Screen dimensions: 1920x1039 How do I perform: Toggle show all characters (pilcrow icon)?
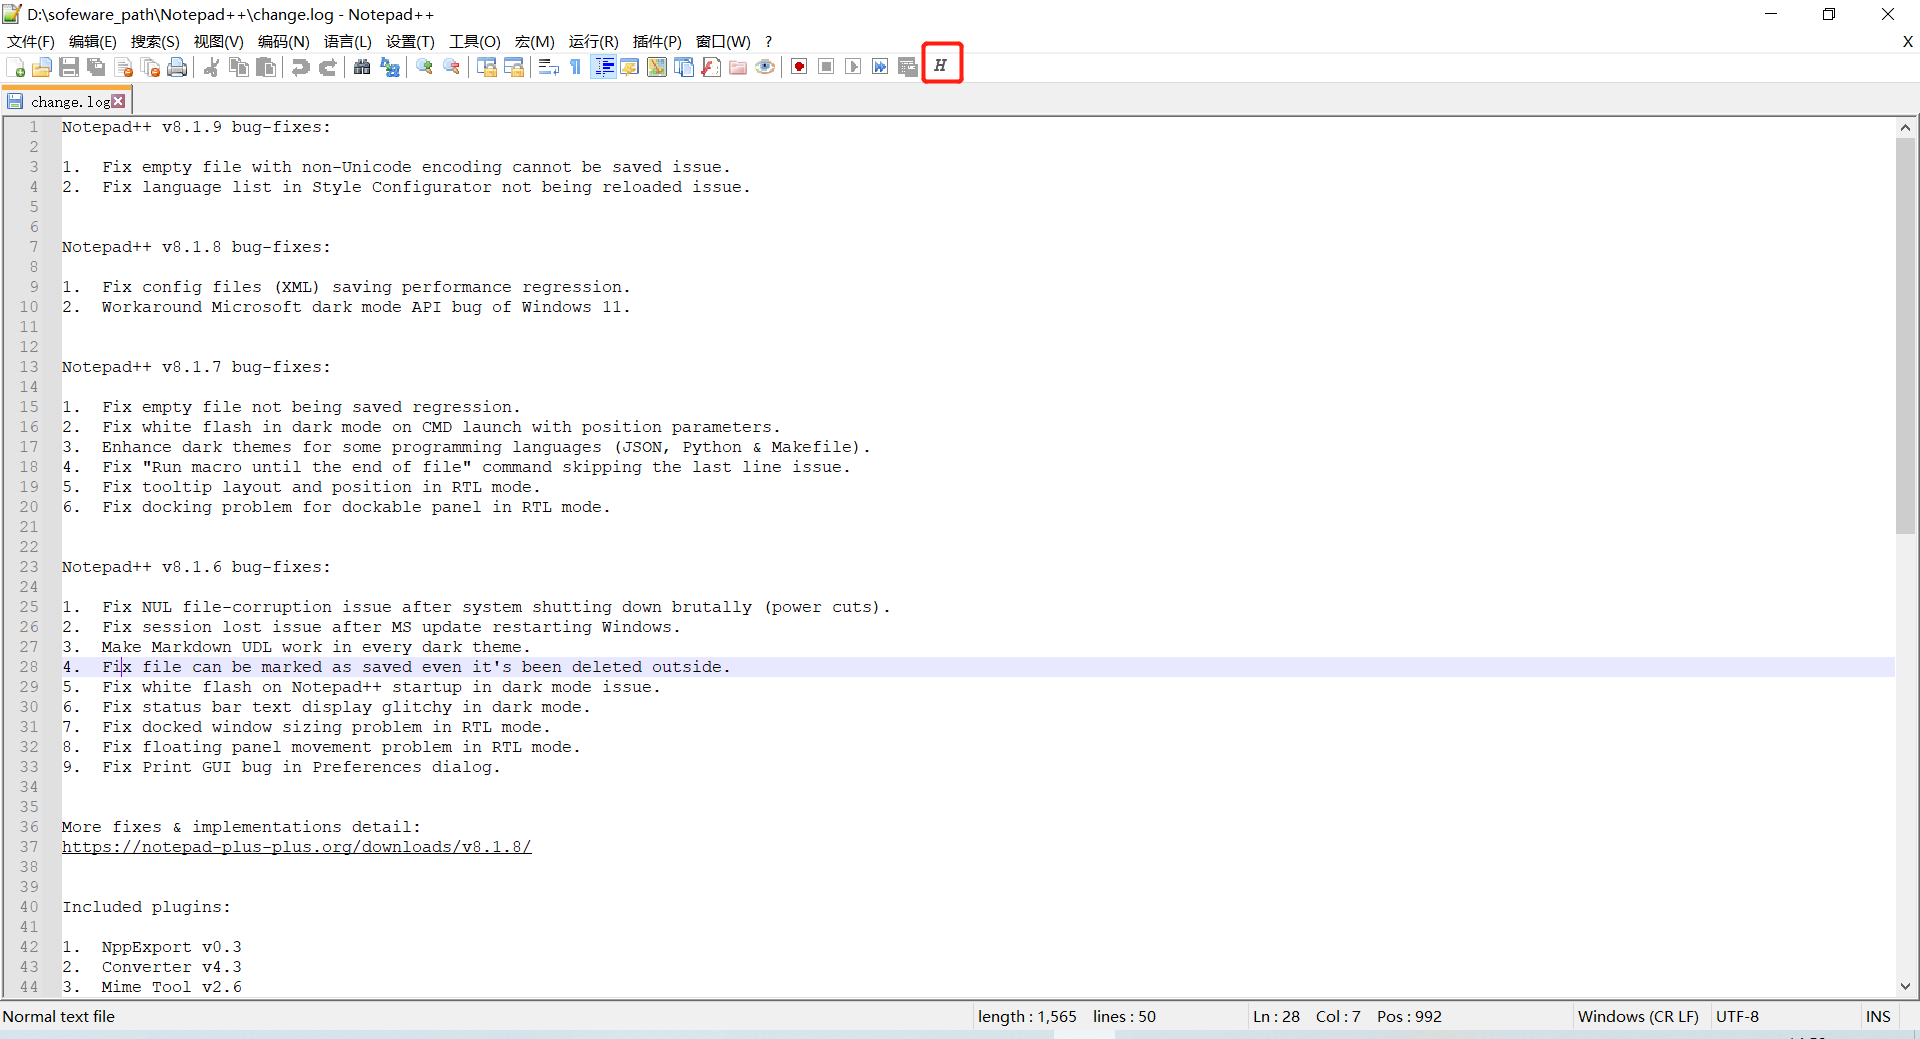click(x=575, y=67)
